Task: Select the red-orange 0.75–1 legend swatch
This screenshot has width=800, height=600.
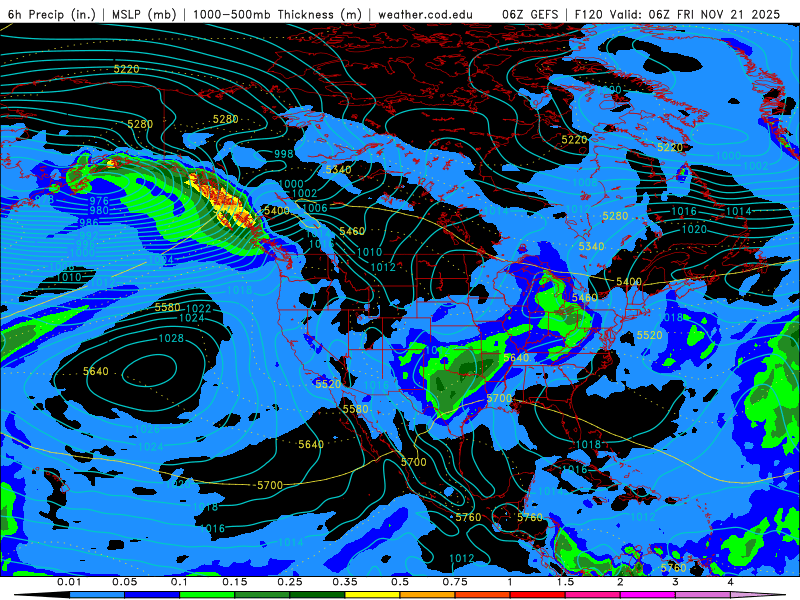Action: 483,595
